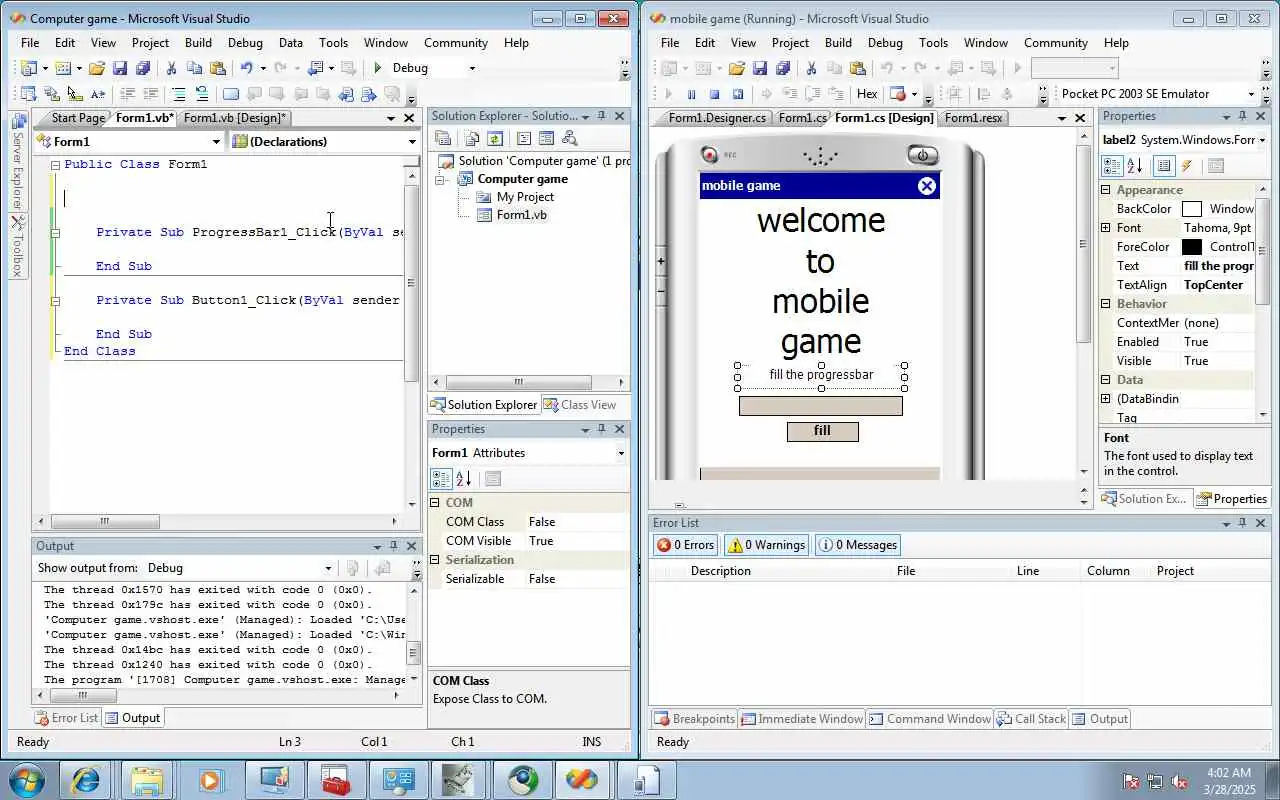The image size is (1280, 800).
Task: Click 0 Messages filter button in Error List
Action: (x=858, y=545)
